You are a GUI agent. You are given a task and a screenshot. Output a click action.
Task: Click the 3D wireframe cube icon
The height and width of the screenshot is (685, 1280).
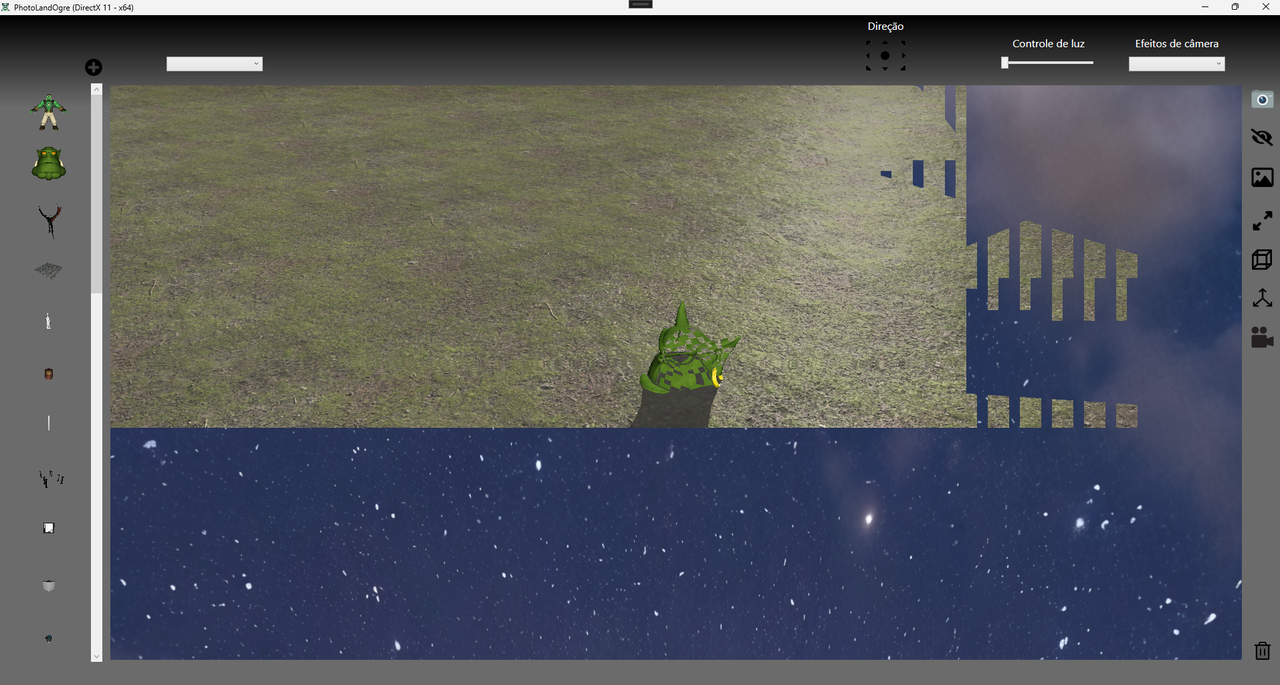click(1262, 259)
